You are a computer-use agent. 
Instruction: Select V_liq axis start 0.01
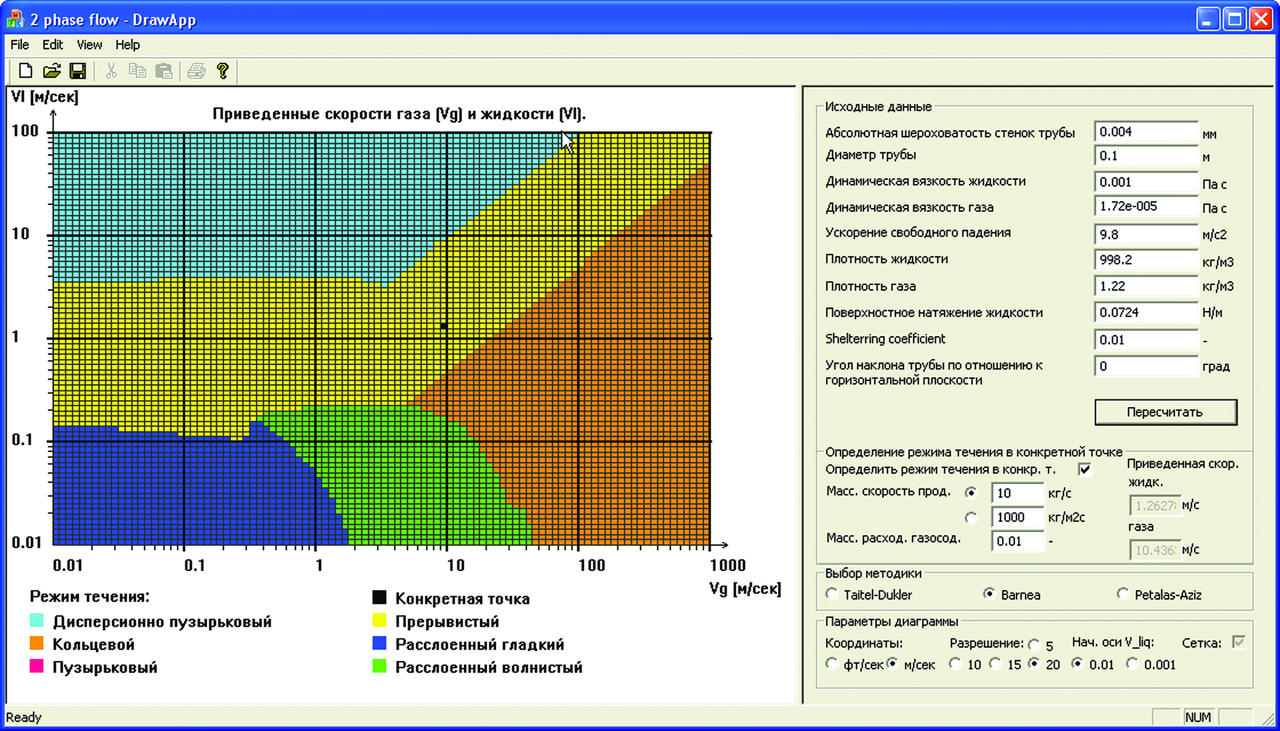(1078, 665)
